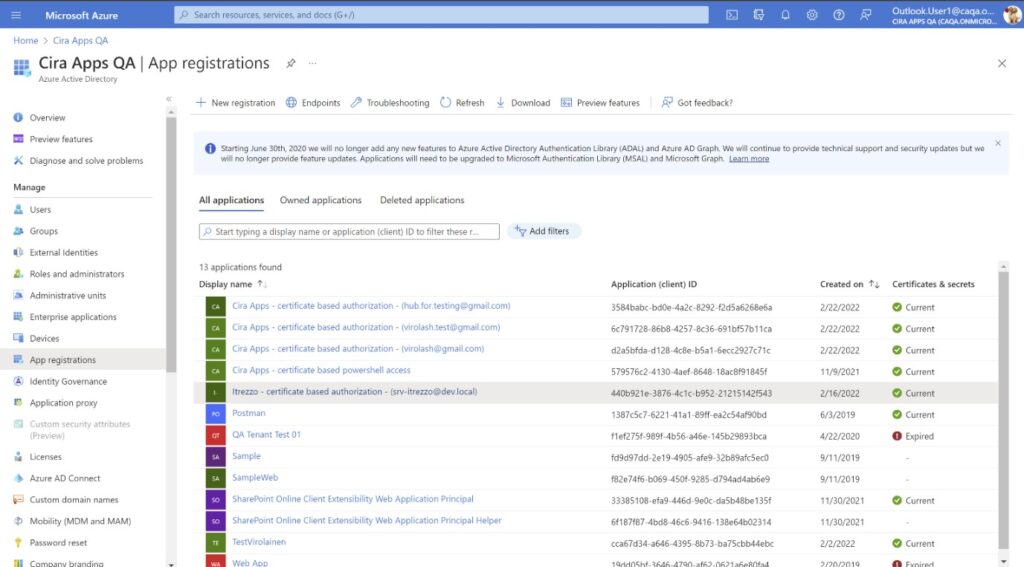Open Cira Apps certificate based powershell access
This screenshot has height=567, width=1024.
tap(321, 370)
